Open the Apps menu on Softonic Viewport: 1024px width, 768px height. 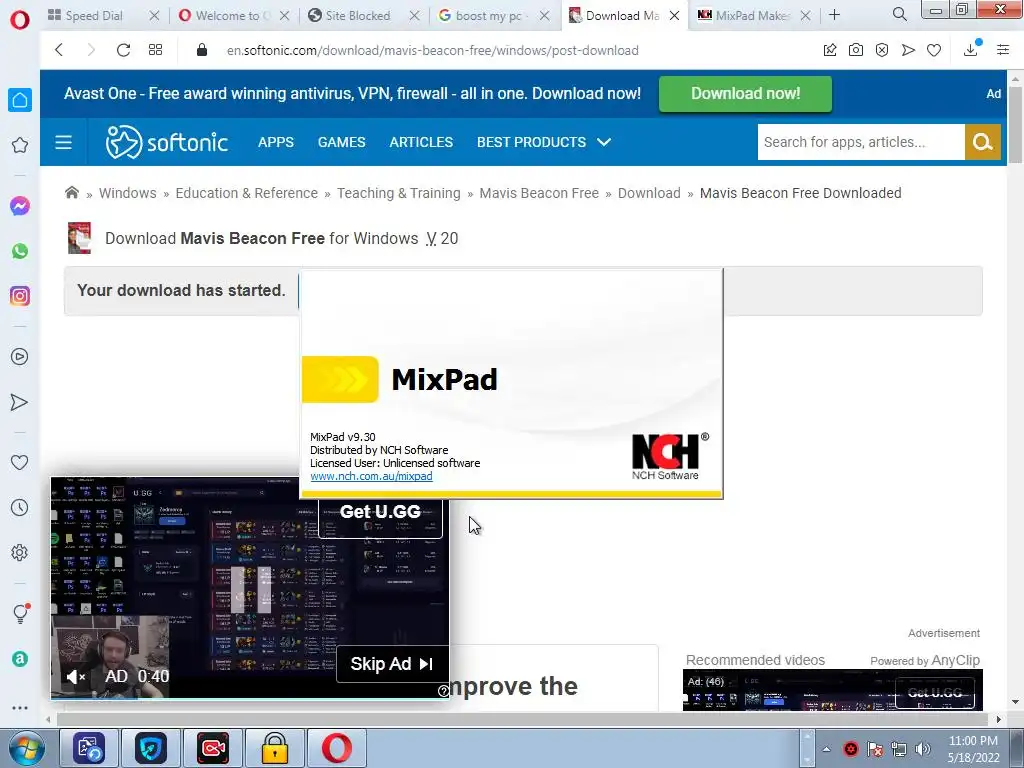[276, 142]
